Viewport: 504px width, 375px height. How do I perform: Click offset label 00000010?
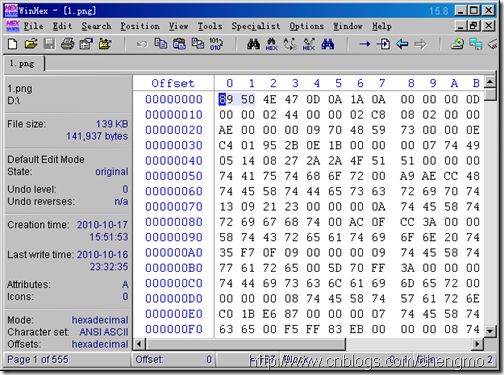[174, 115]
